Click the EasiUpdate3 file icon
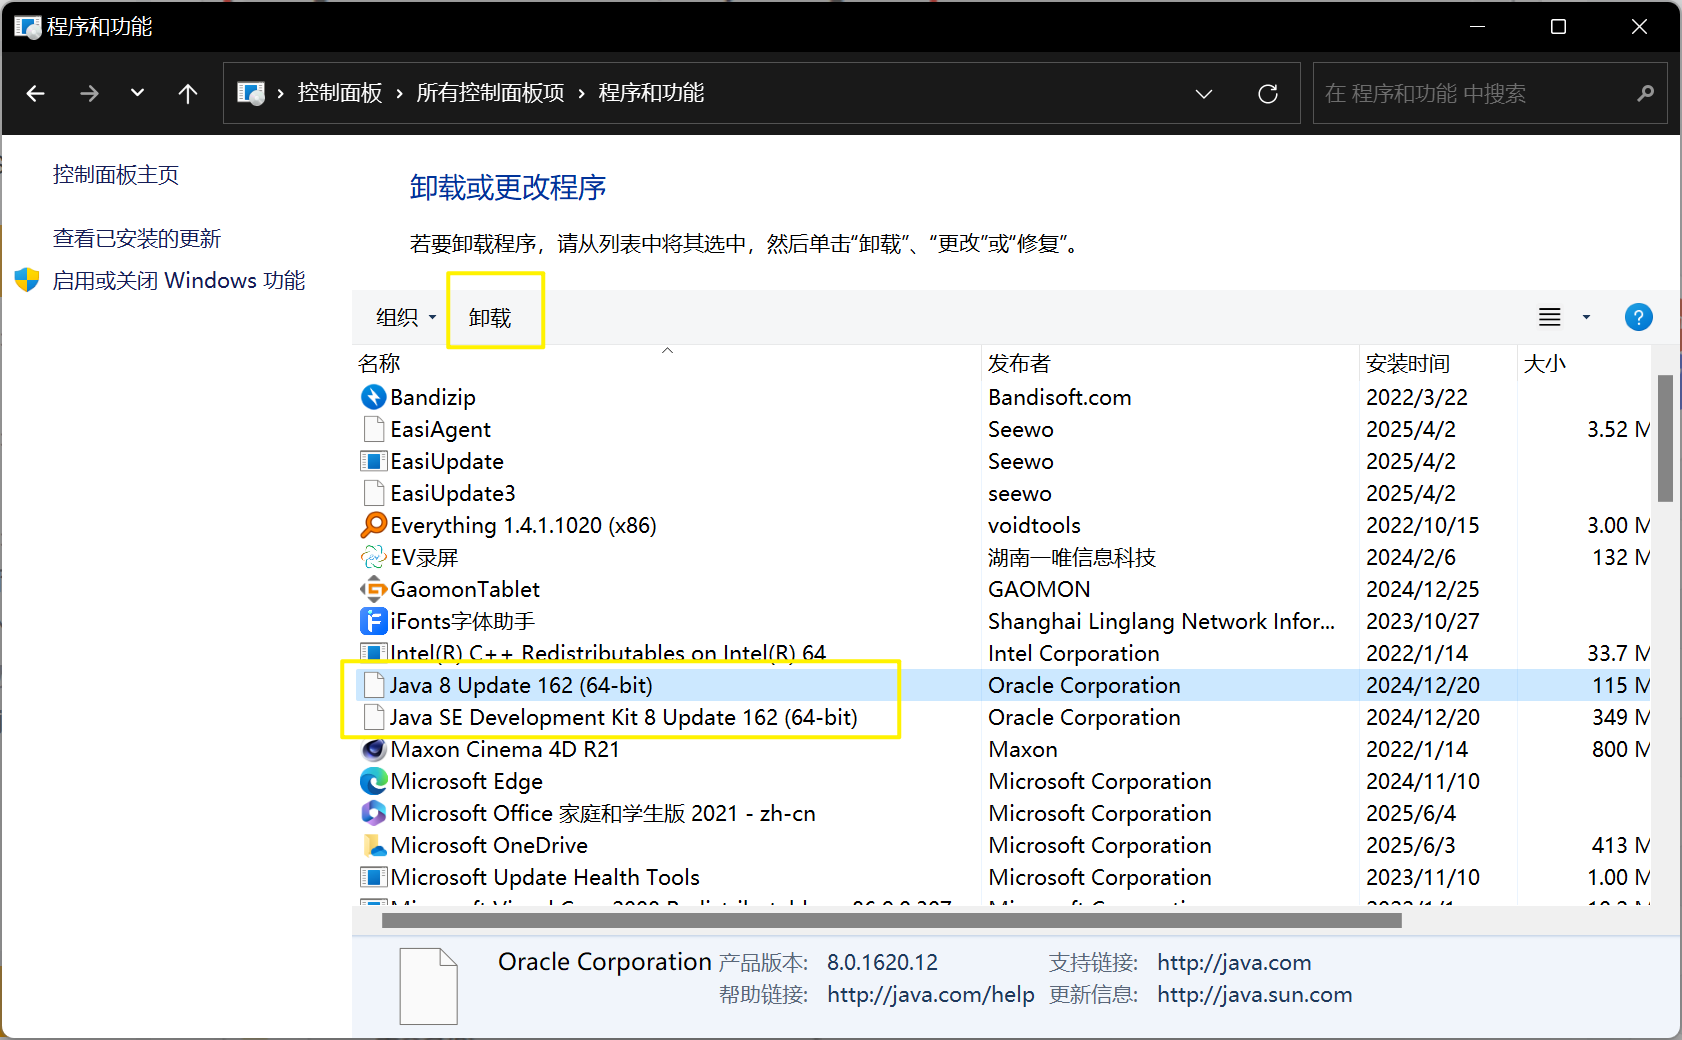Viewport: 1682px width, 1040px height. [x=373, y=493]
